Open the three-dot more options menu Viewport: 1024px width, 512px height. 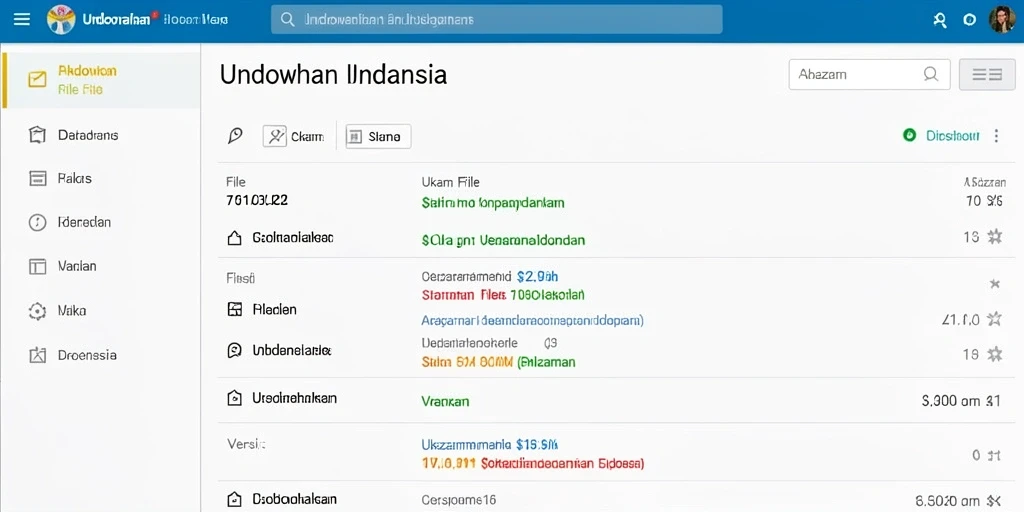coord(997,136)
